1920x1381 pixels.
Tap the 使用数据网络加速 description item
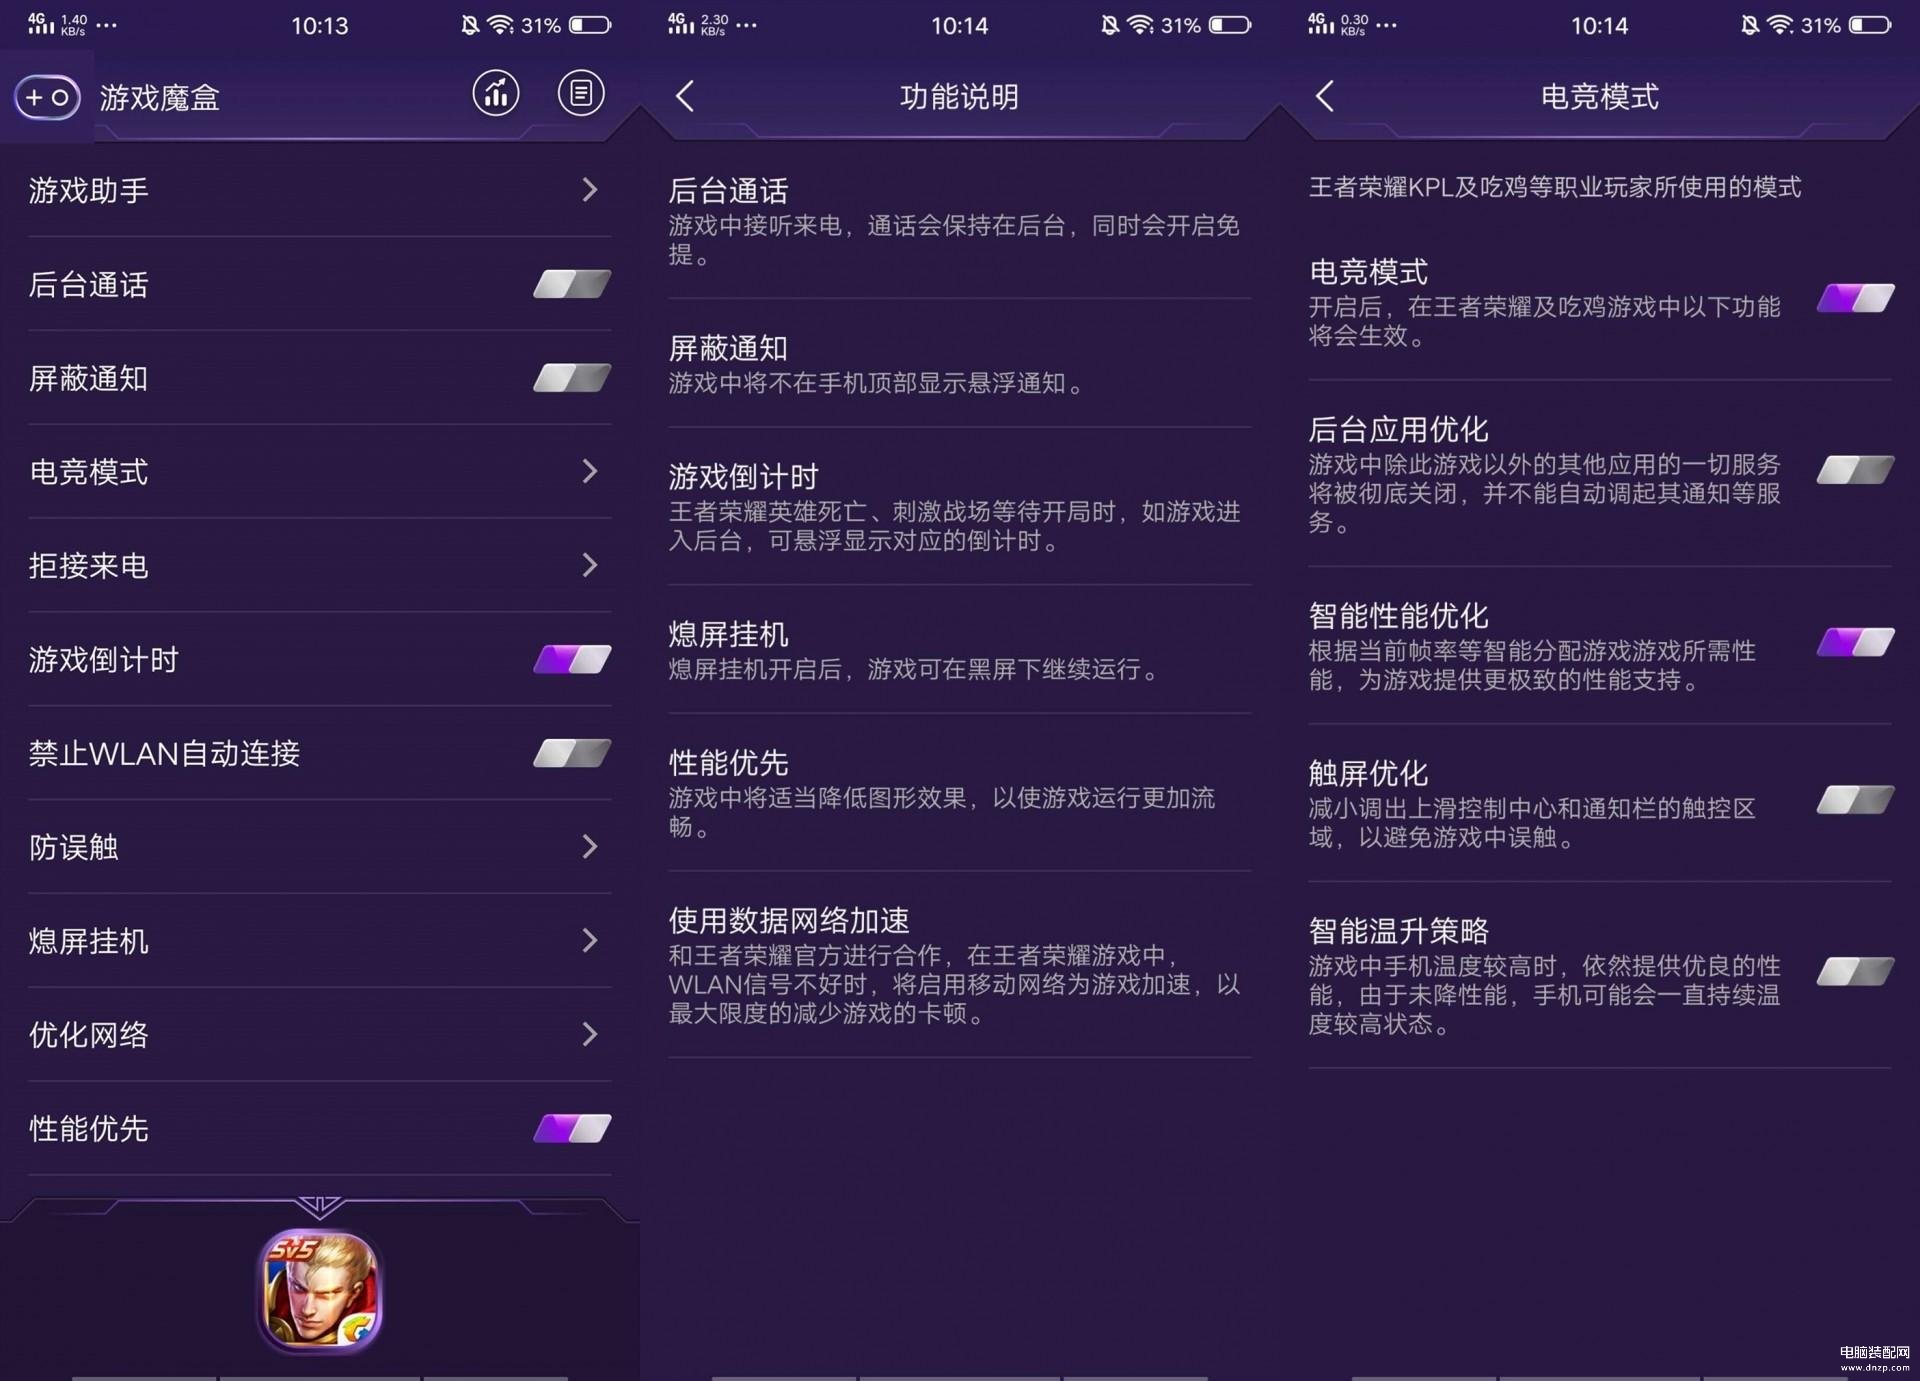pyautogui.click(x=960, y=965)
